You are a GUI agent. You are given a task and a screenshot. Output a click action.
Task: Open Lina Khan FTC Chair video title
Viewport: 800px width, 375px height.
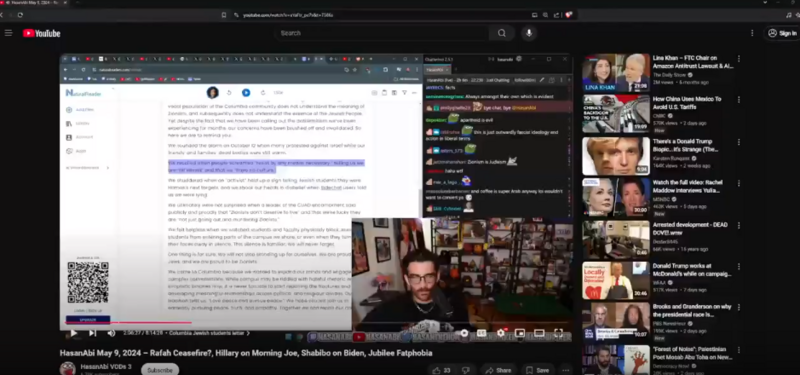click(x=692, y=62)
